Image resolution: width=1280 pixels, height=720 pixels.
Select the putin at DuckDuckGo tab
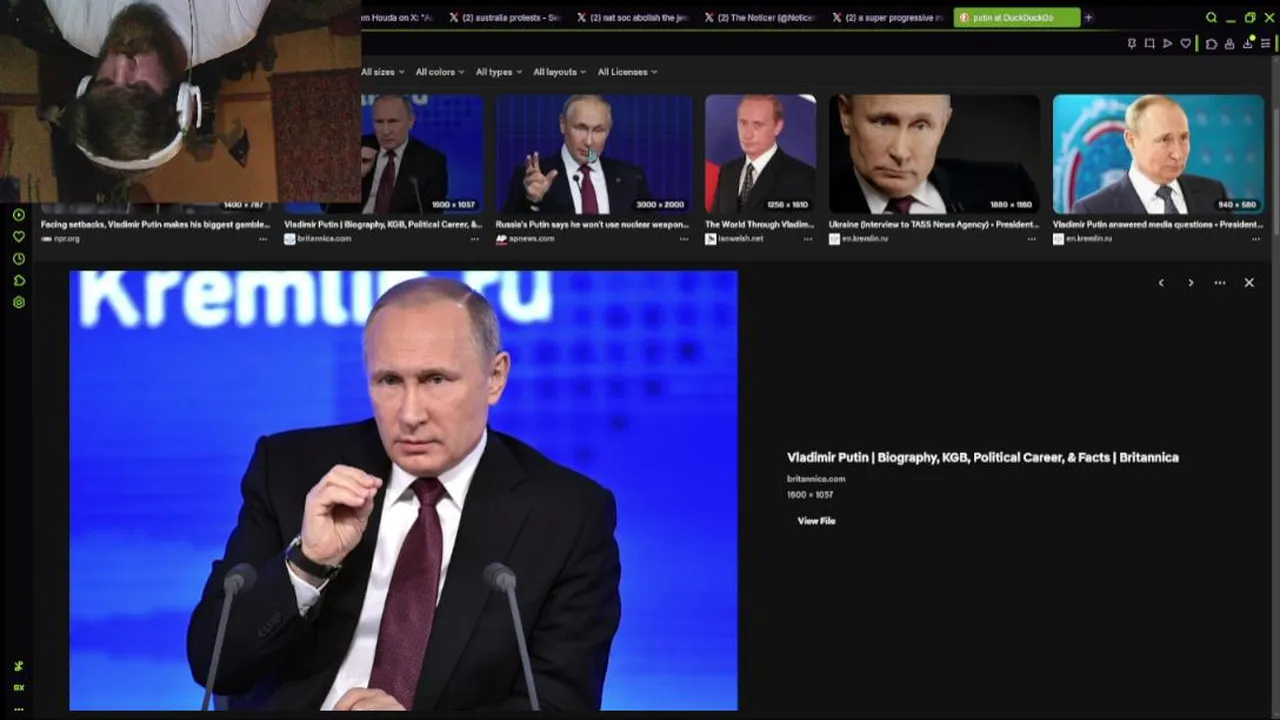click(x=1016, y=18)
